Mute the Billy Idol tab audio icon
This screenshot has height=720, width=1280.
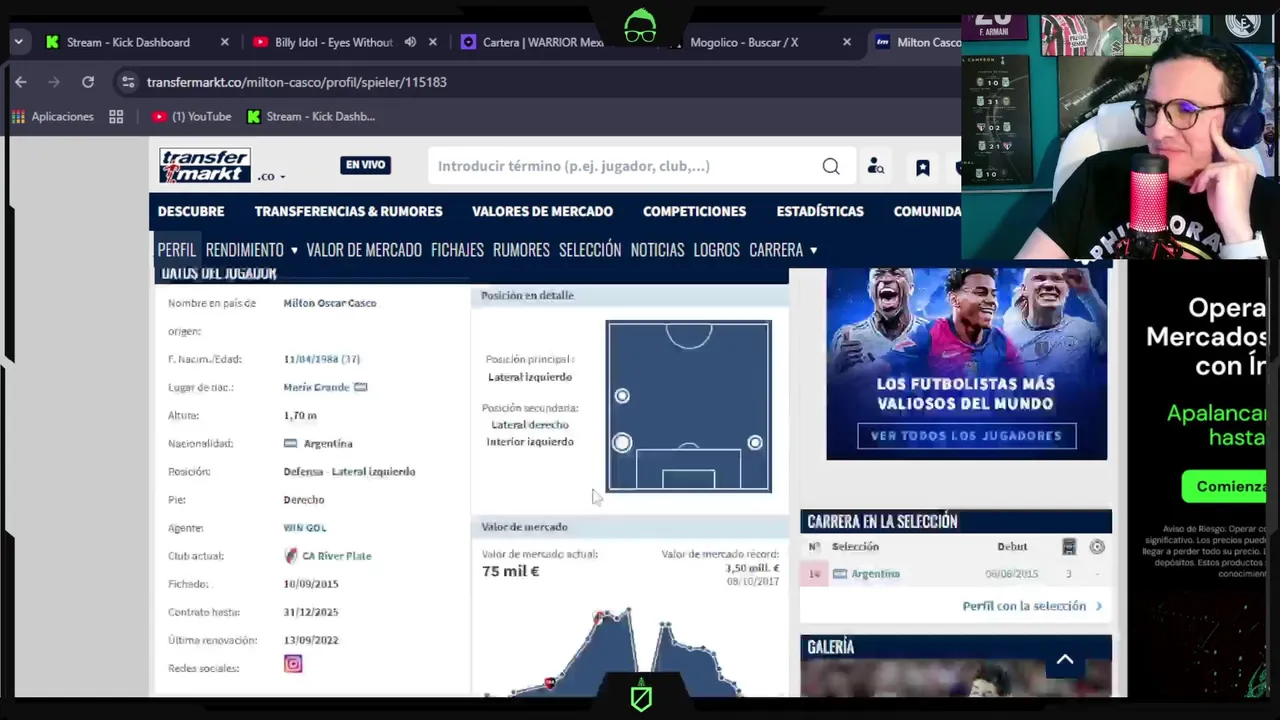coord(410,42)
